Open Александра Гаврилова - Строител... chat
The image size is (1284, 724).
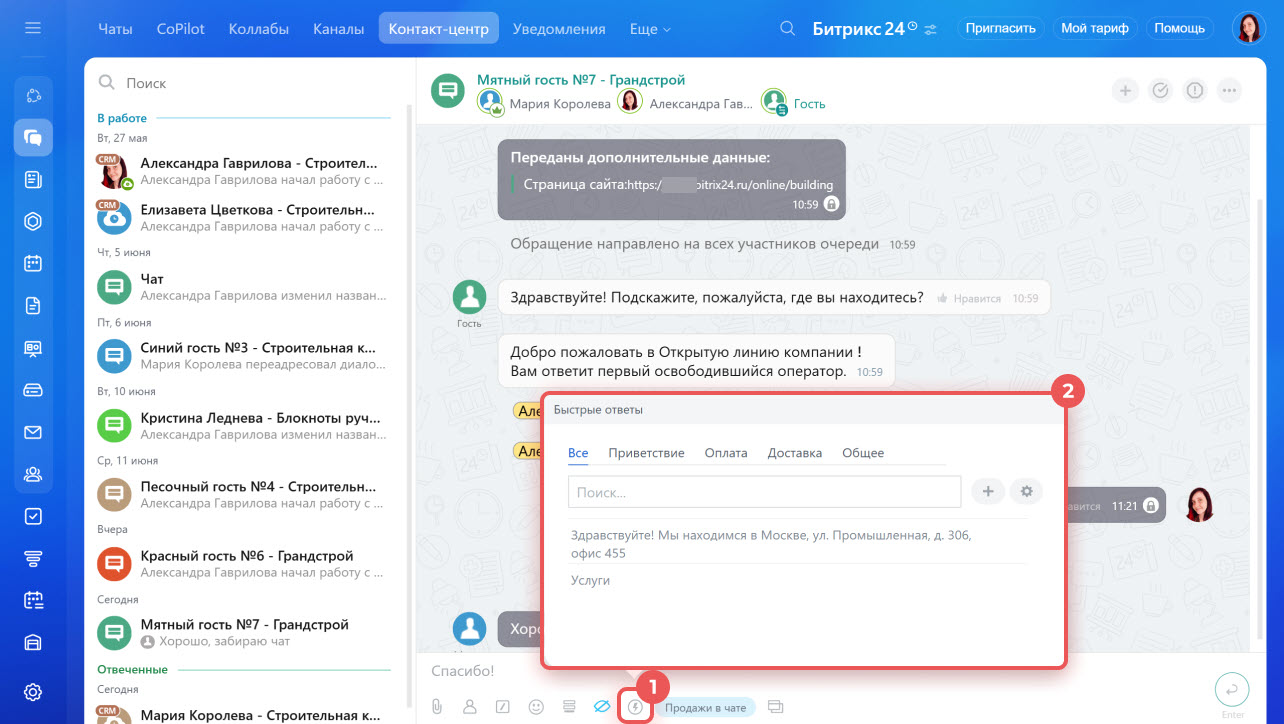pyautogui.click(x=248, y=171)
